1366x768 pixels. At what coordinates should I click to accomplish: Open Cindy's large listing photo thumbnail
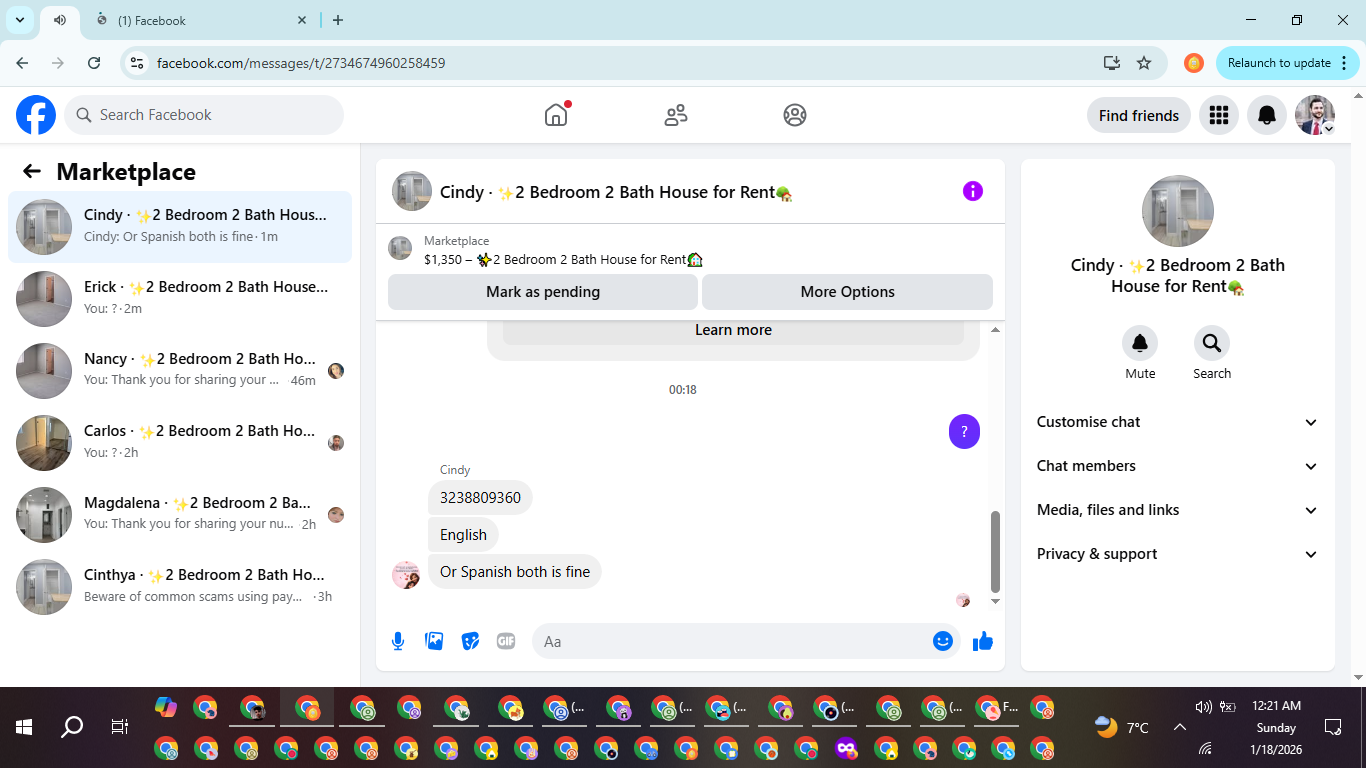(1178, 211)
